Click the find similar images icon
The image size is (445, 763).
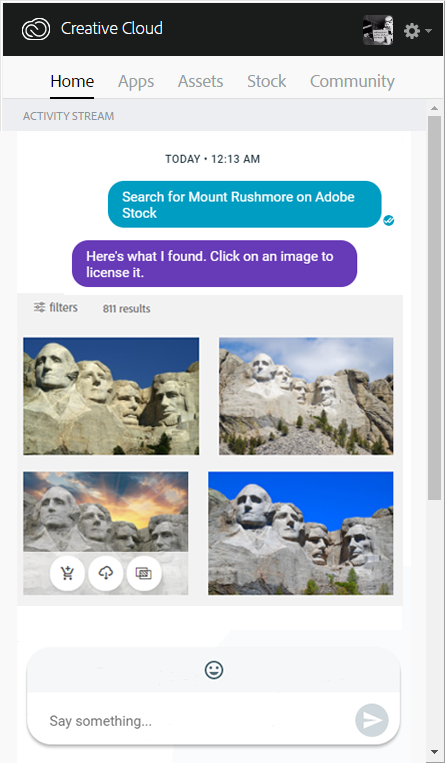[x=144, y=573]
